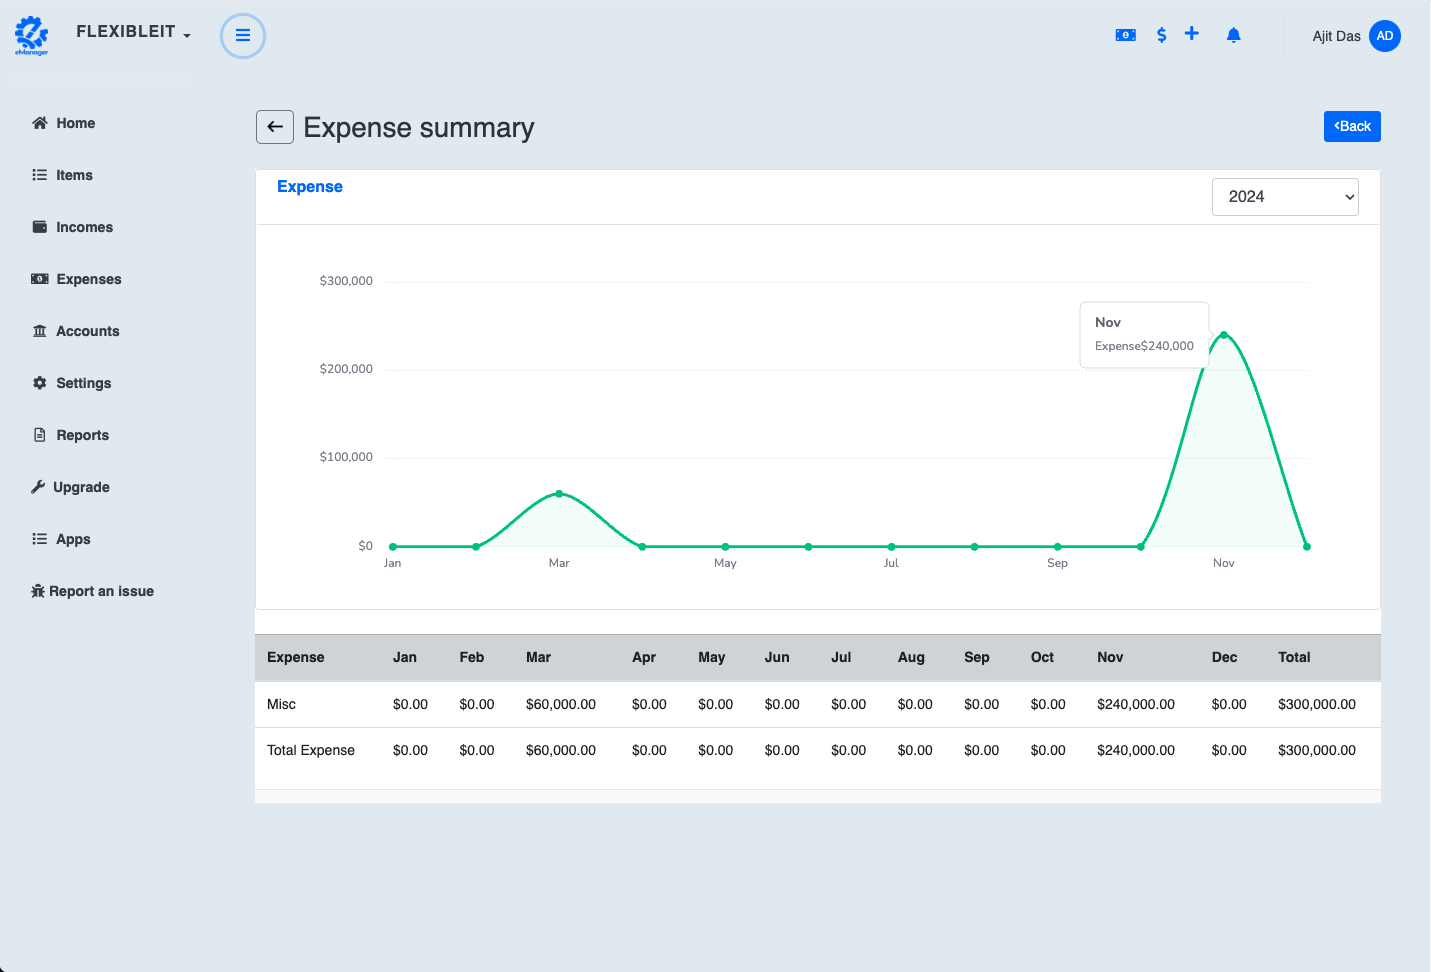Open the banknote icon in top bar

point(1125,35)
